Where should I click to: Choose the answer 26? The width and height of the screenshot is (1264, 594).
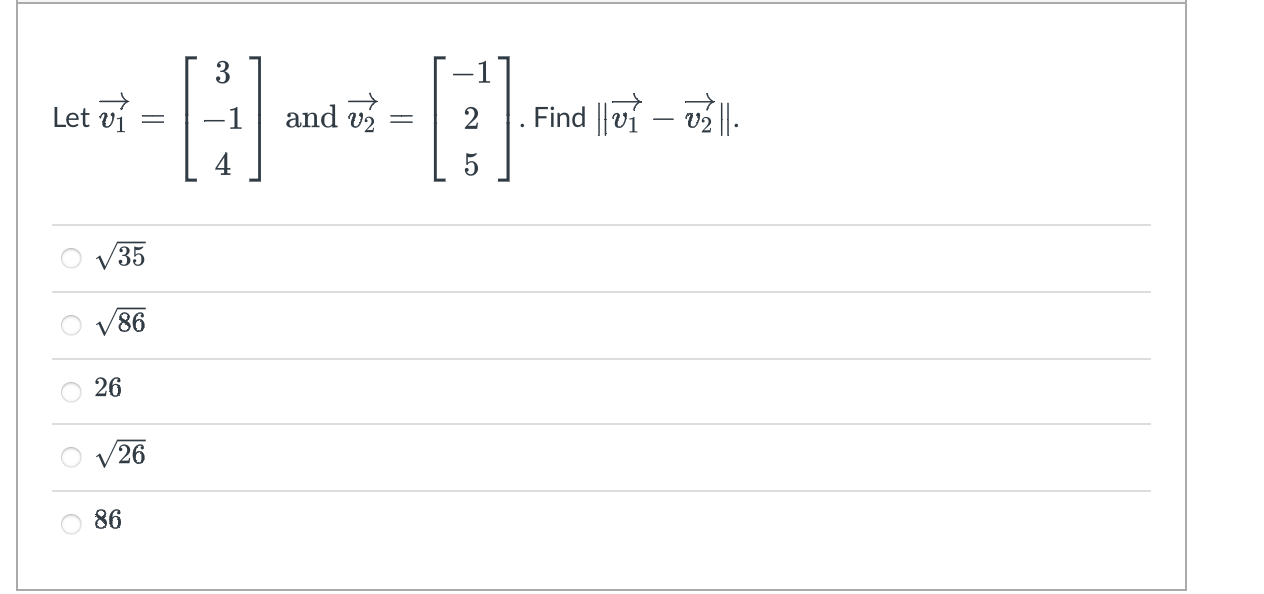coord(110,388)
